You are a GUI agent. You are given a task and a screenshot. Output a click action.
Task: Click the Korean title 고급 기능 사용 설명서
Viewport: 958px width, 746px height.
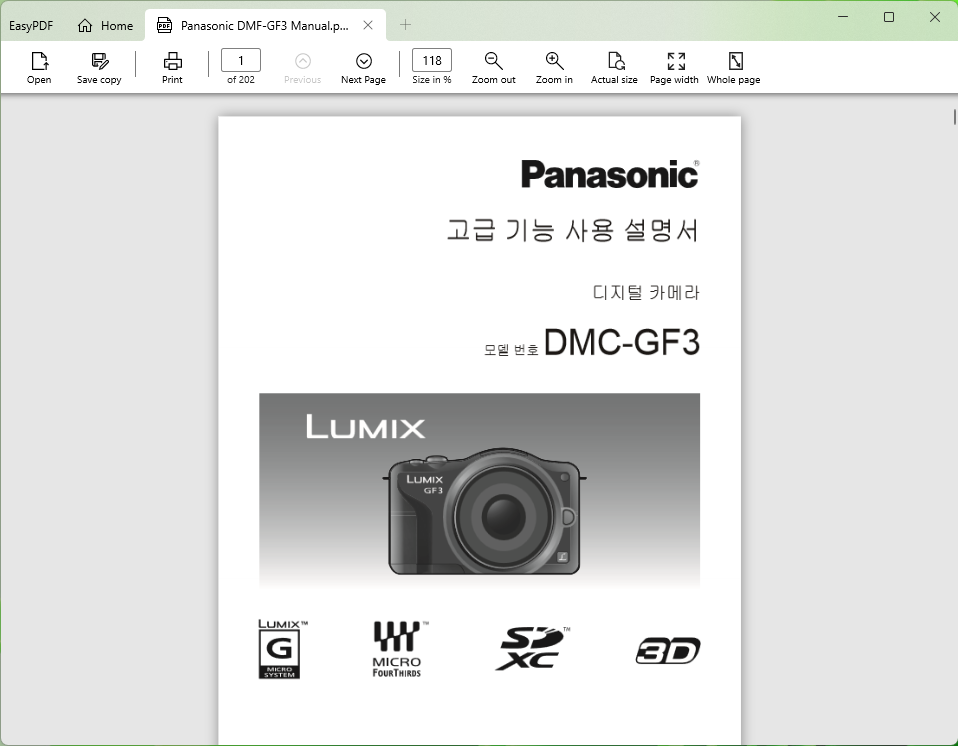572,230
